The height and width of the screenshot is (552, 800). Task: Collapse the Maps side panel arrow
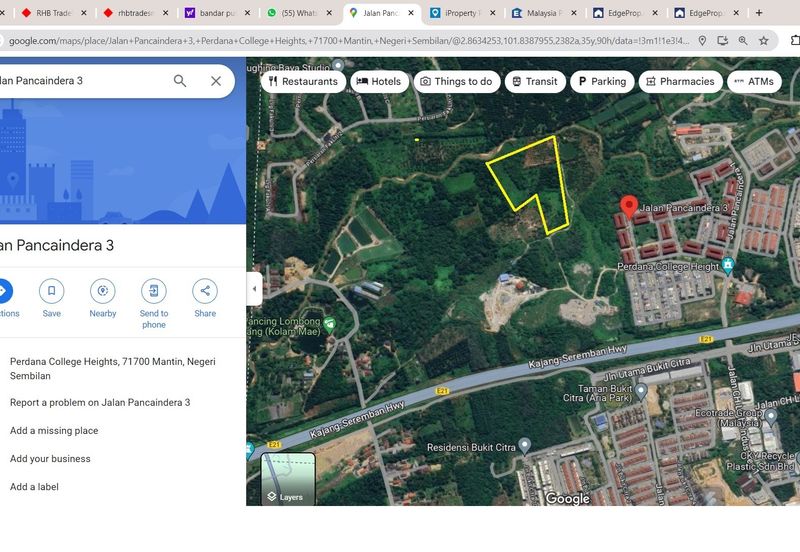pyautogui.click(x=255, y=289)
